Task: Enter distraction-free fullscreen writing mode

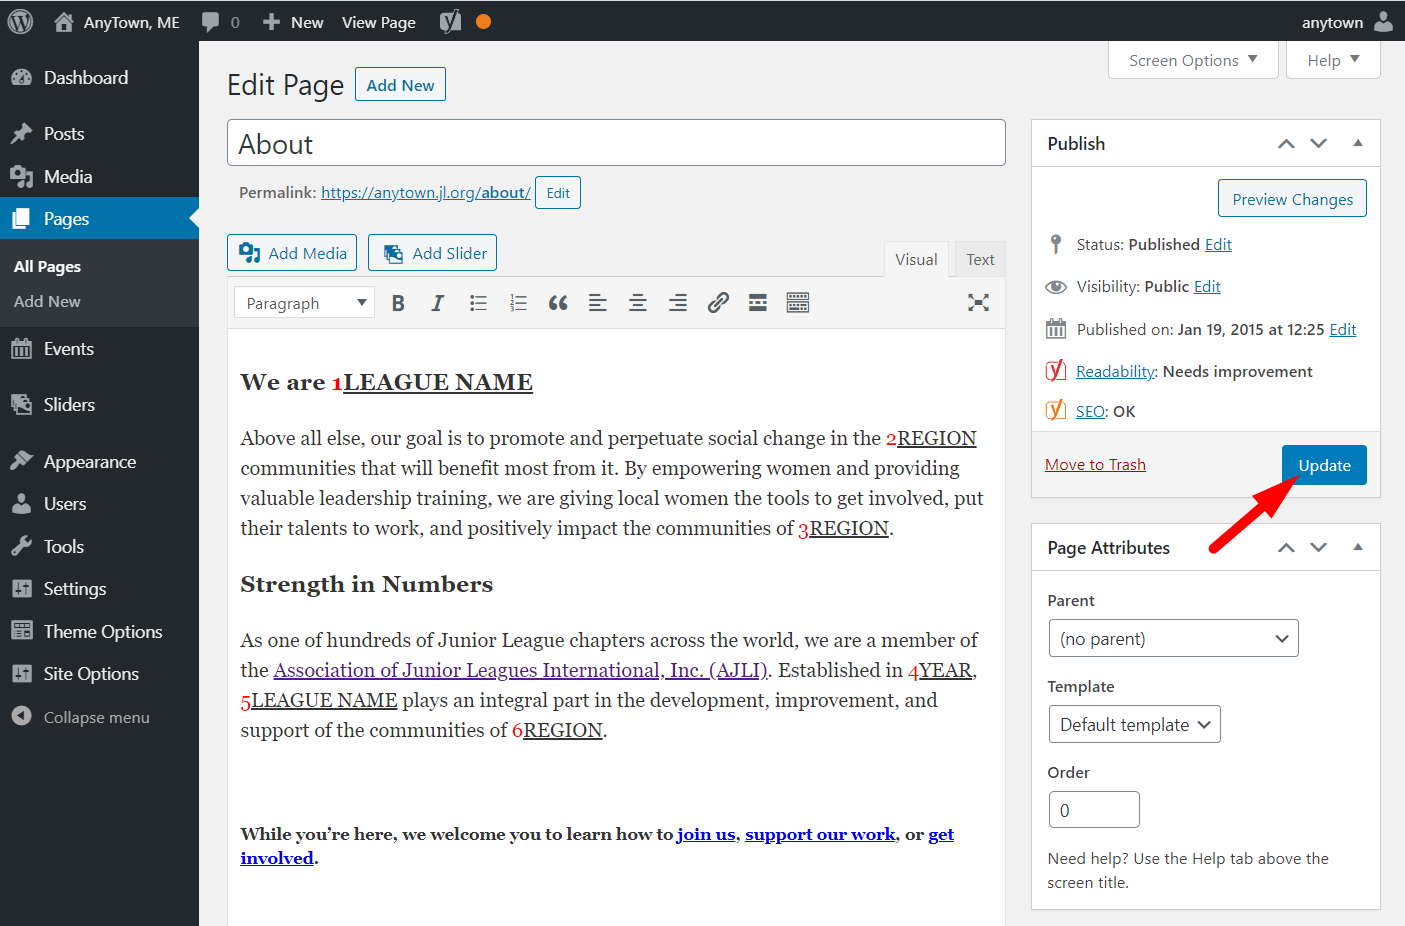Action: 979,303
